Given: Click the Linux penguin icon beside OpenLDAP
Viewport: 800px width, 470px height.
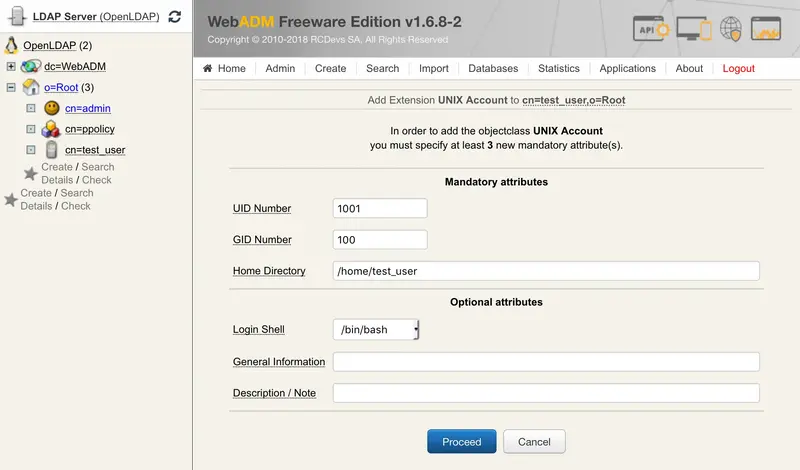Looking at the screenshot, I should point(11,45).
